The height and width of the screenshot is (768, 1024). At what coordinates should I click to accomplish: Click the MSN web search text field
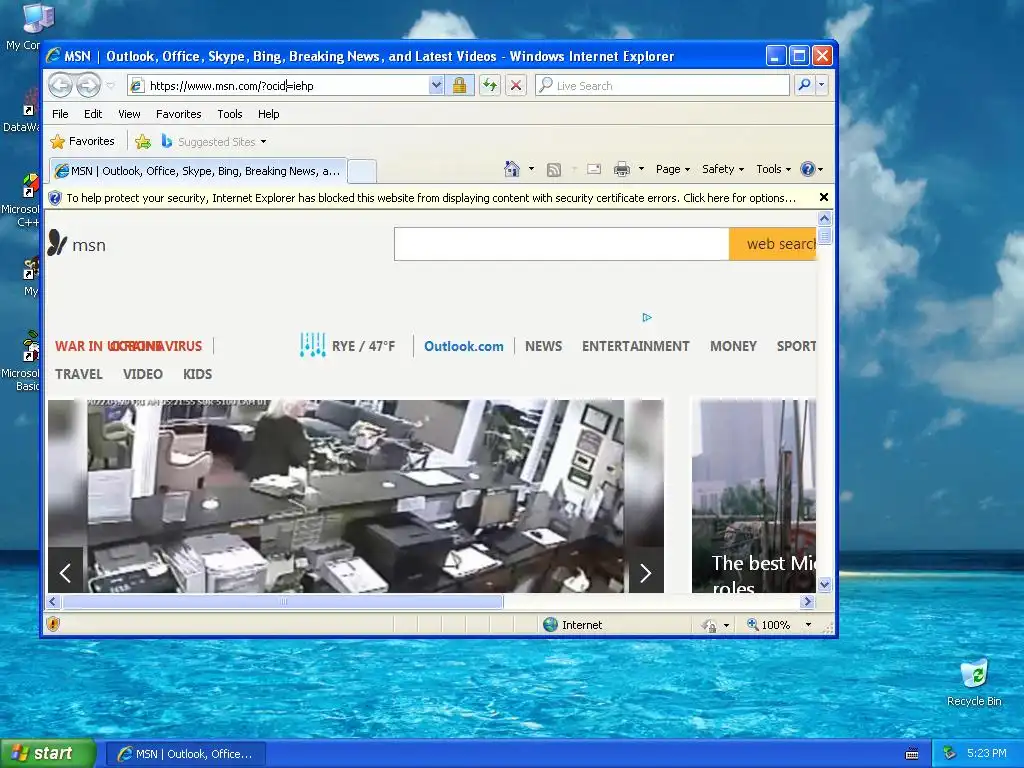562,244
